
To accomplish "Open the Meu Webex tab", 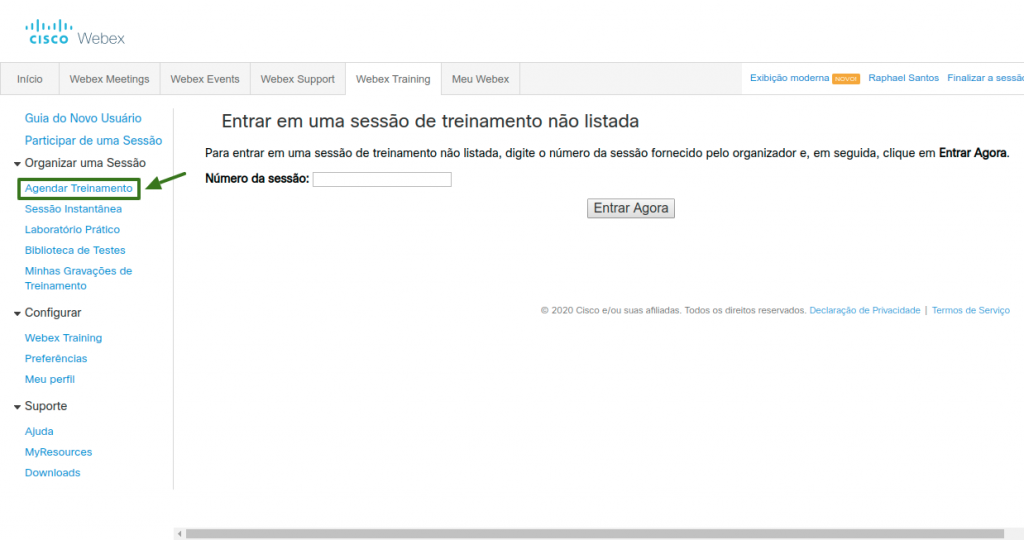I will click(x=481, y=79).
